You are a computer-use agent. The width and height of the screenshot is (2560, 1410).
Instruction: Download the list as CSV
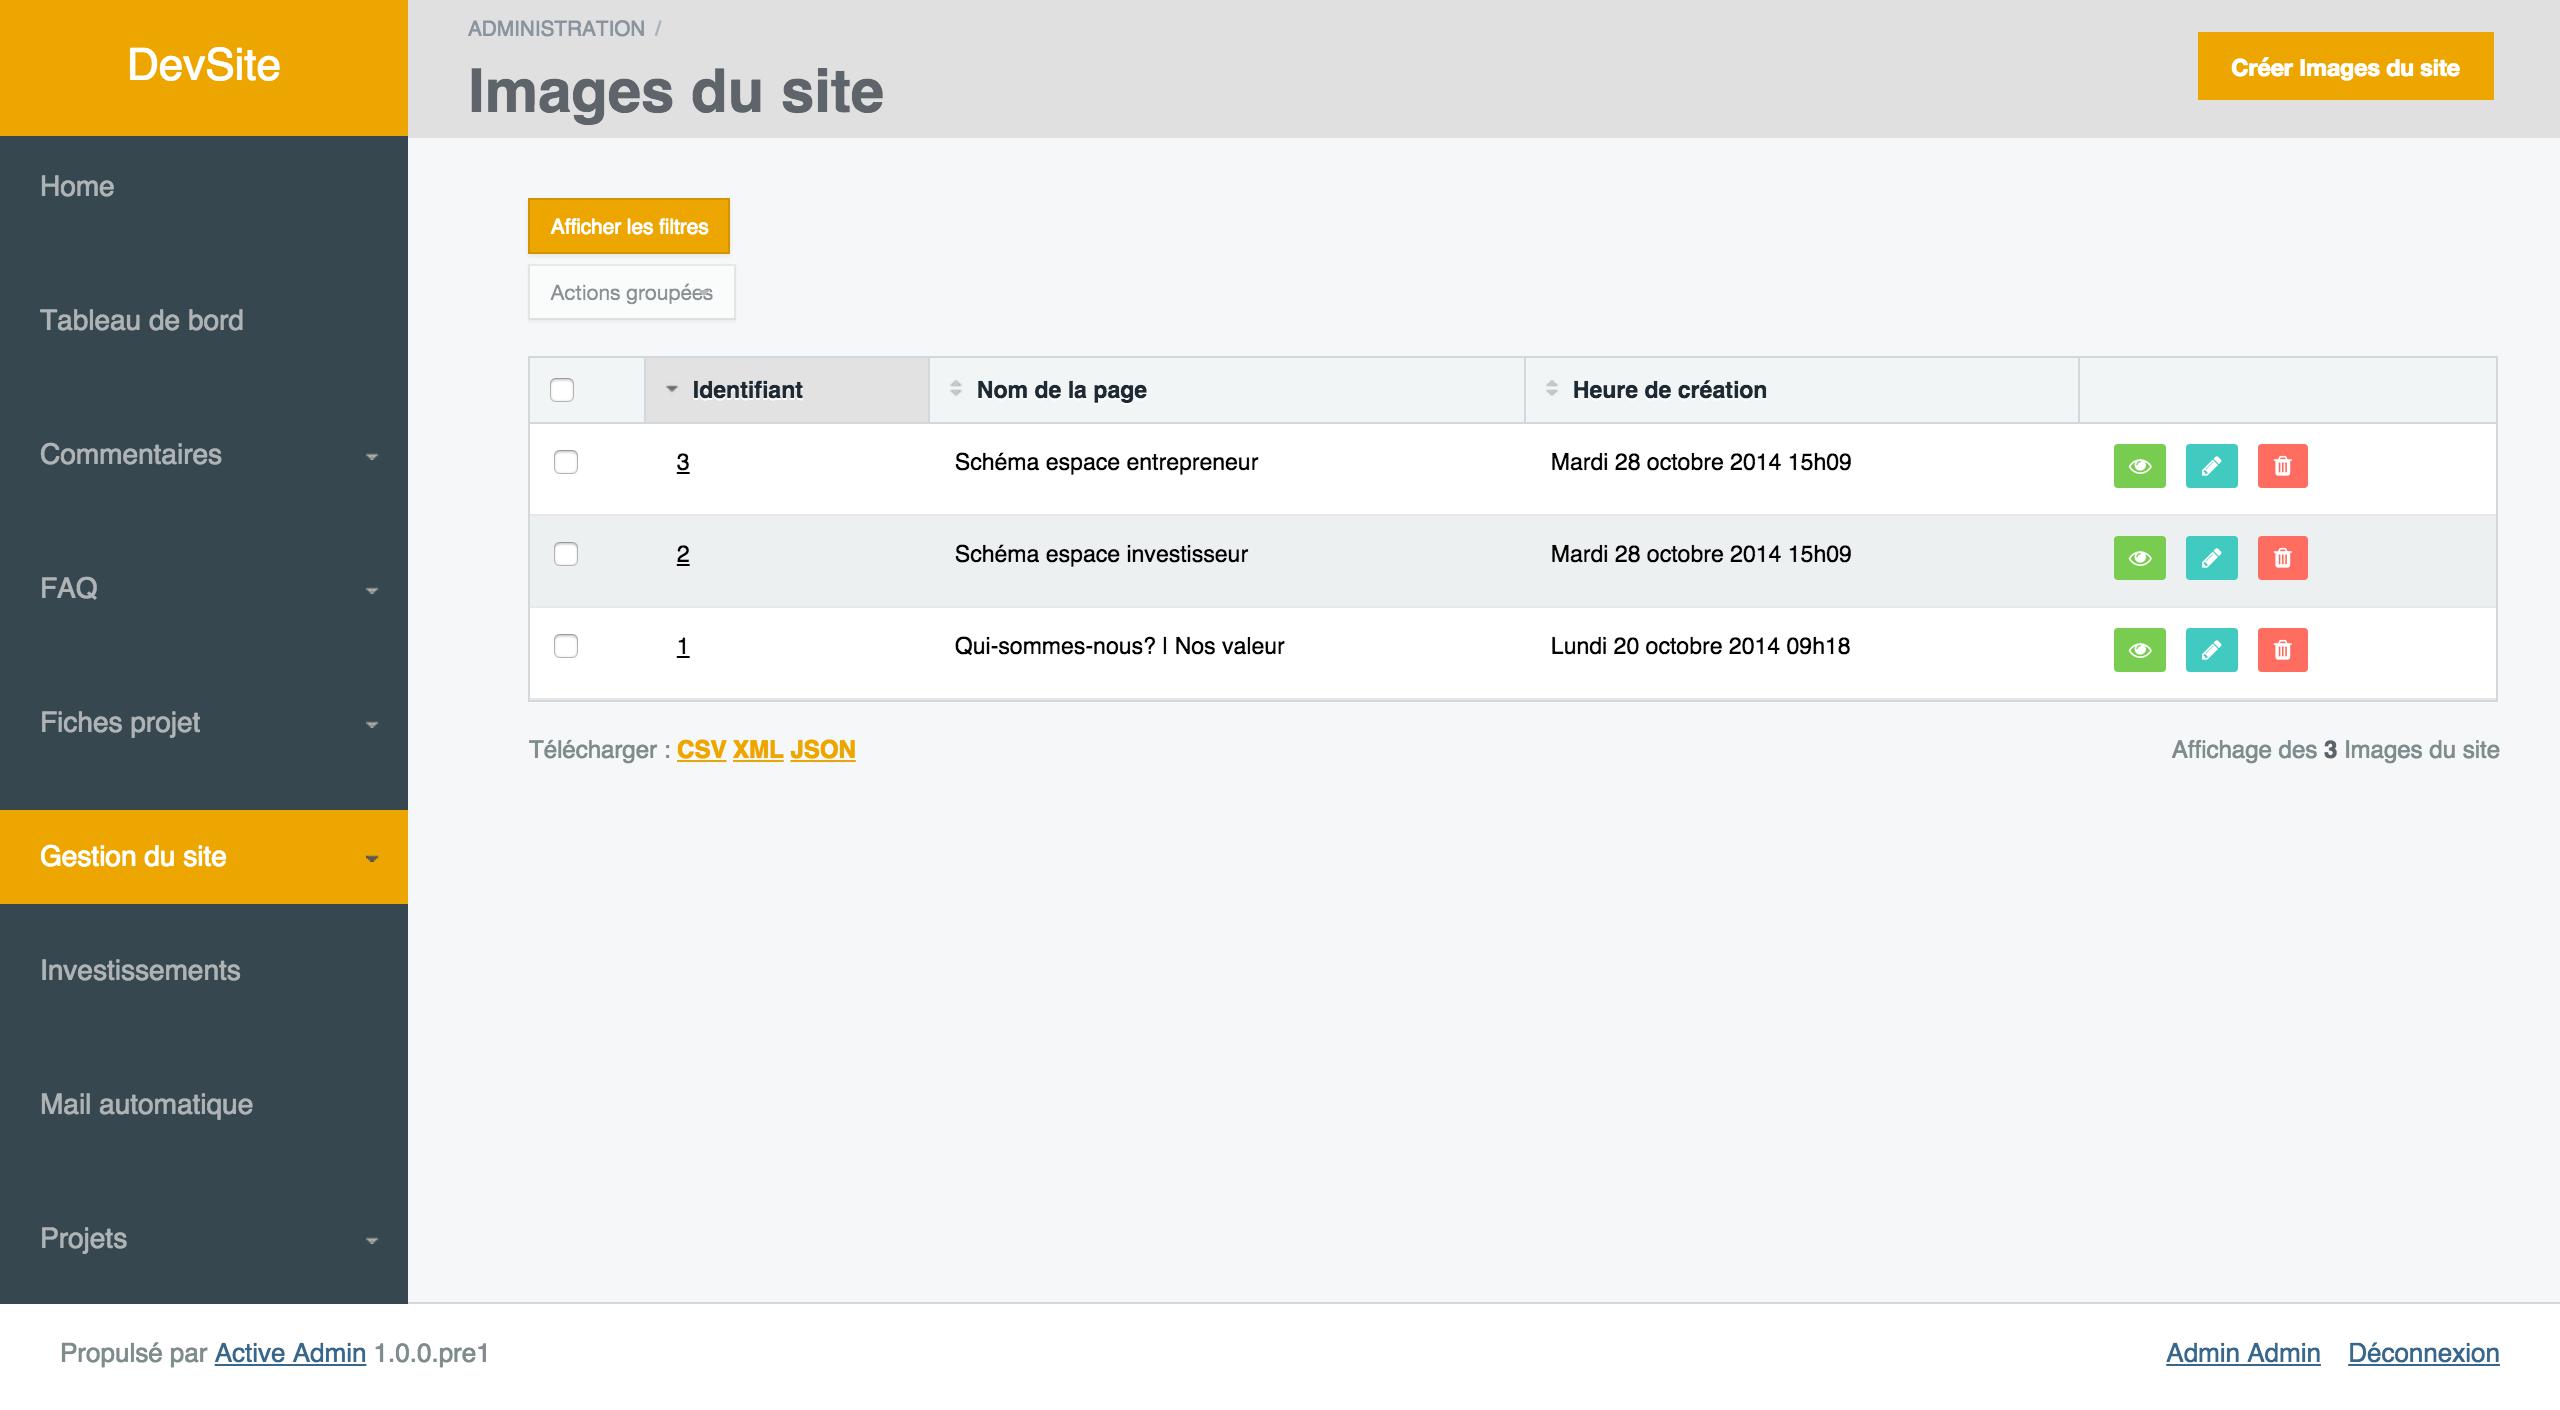(x=701, y=750)
